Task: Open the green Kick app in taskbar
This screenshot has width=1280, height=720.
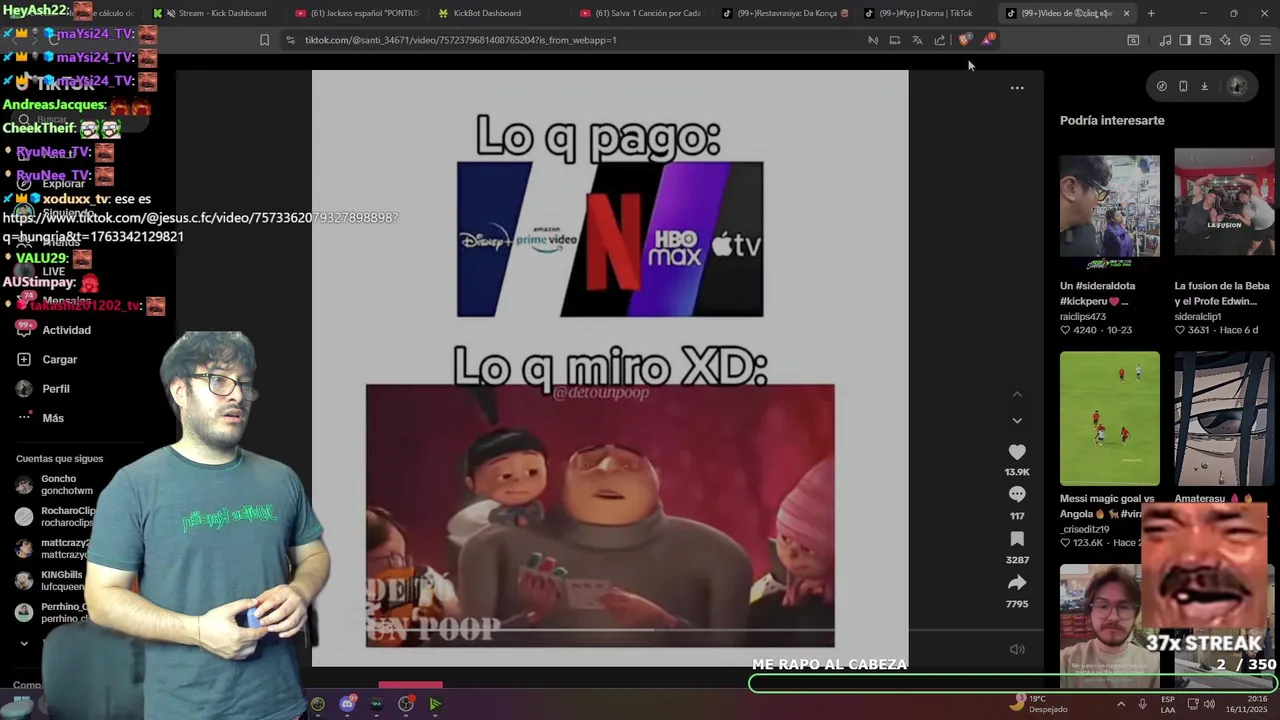Action: [435, 704]
